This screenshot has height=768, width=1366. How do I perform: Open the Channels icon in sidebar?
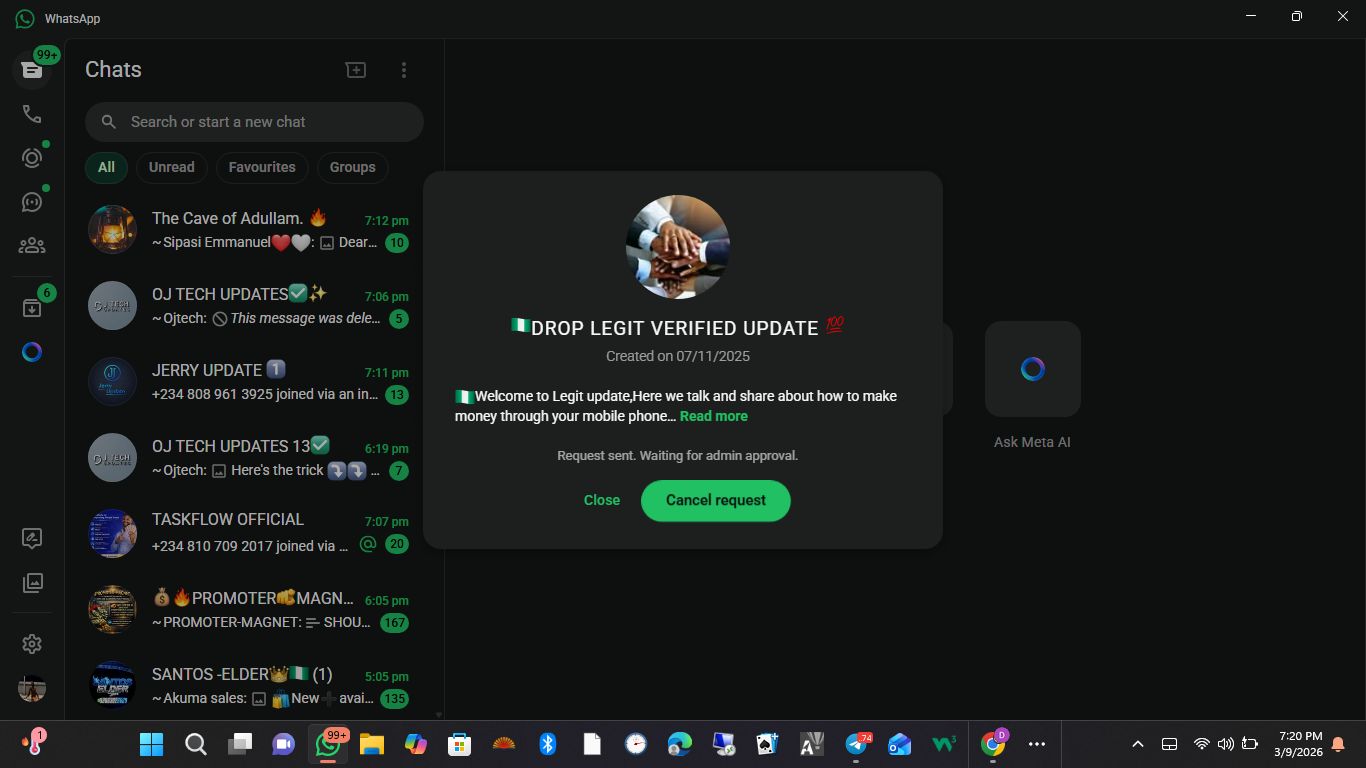32,202
